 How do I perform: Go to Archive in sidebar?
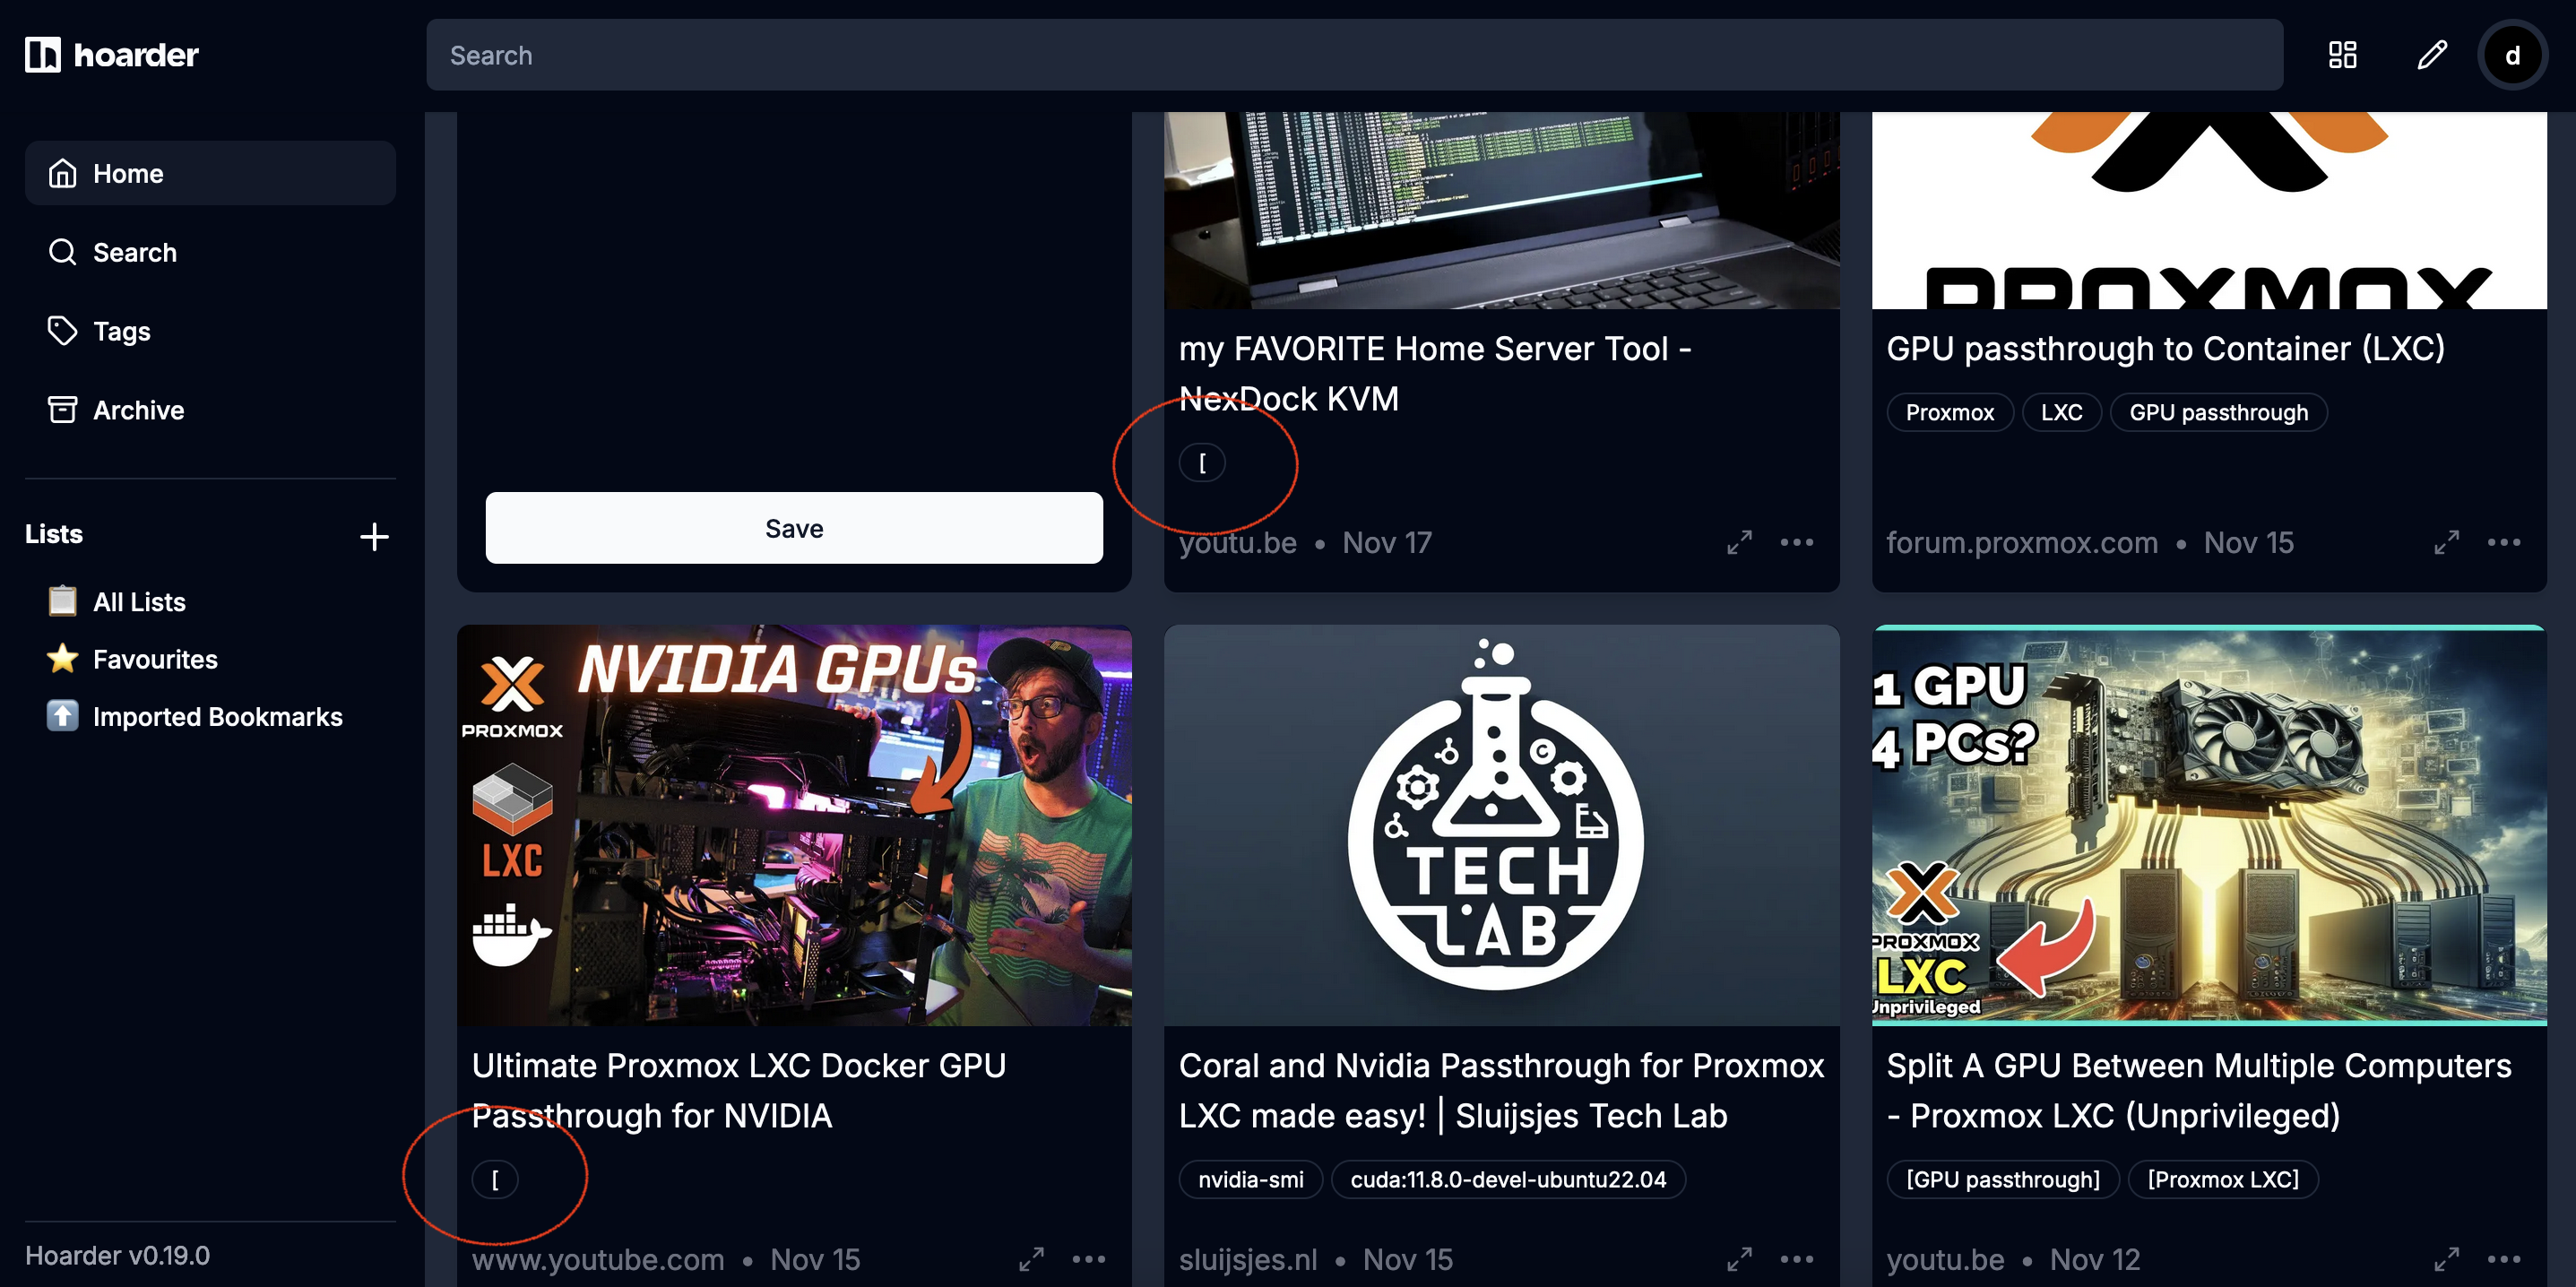pyautogui.click(x=138, y=410)
